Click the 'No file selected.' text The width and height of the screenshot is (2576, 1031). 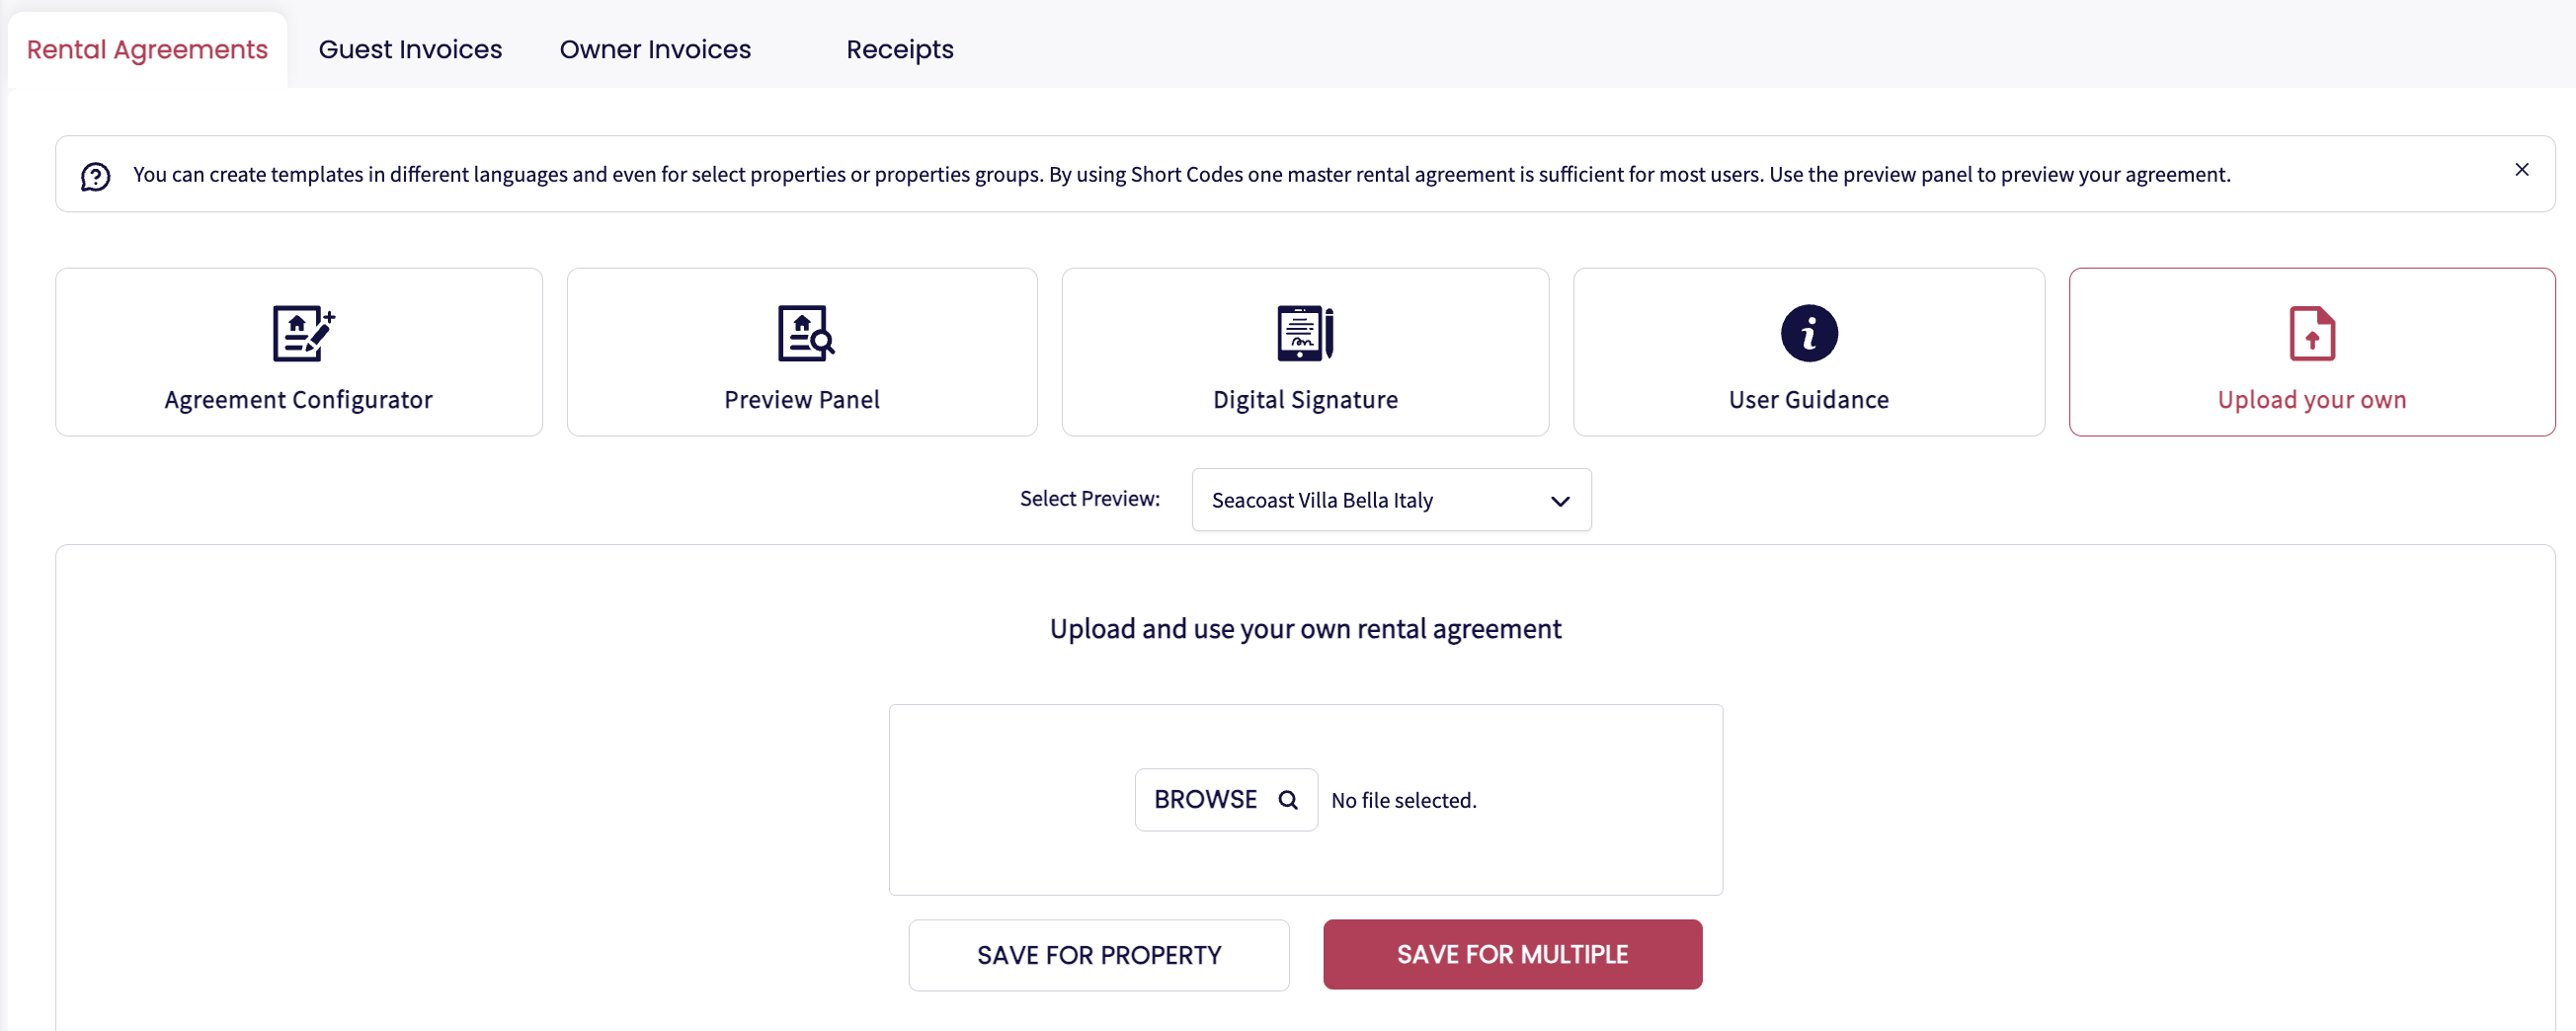tap(1403, 801)
